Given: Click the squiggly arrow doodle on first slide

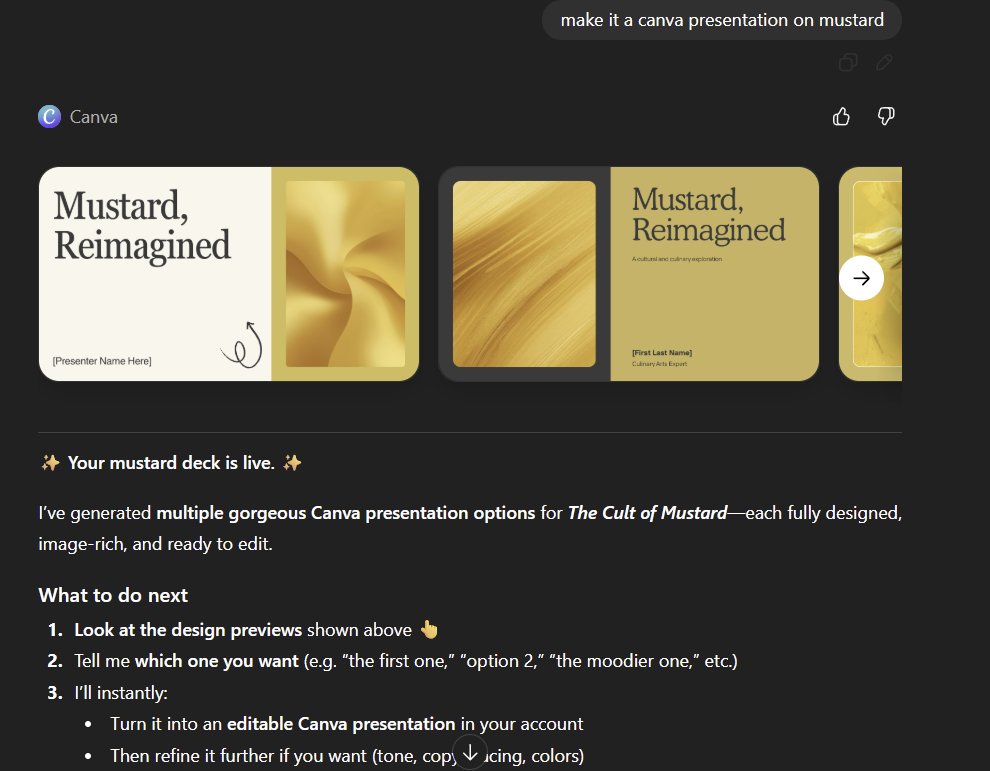Looking at the screenshot, I should pos(243,344).
